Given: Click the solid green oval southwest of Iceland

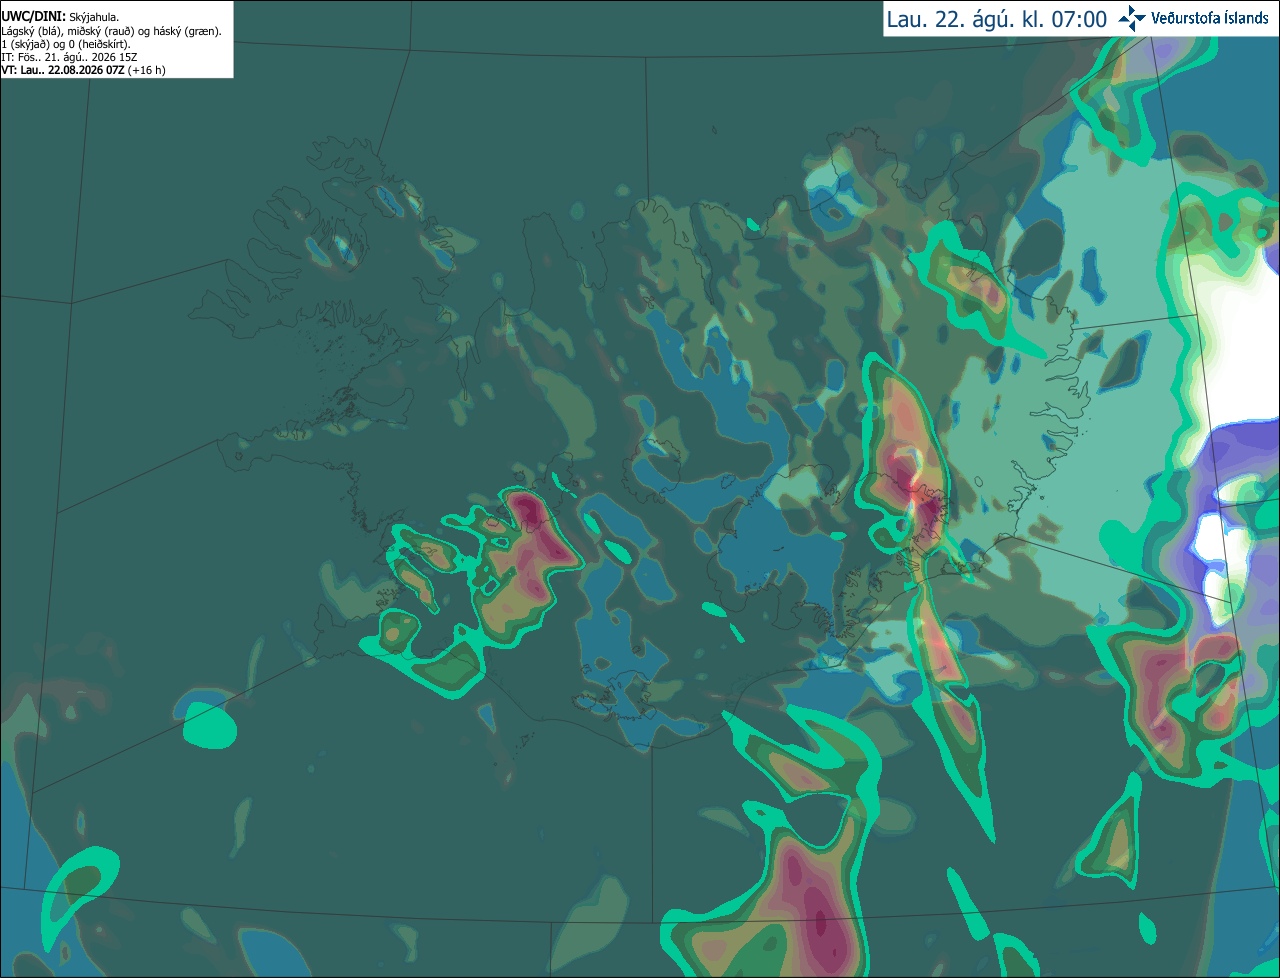Looking at the screenshot, I should pos(209,726).
